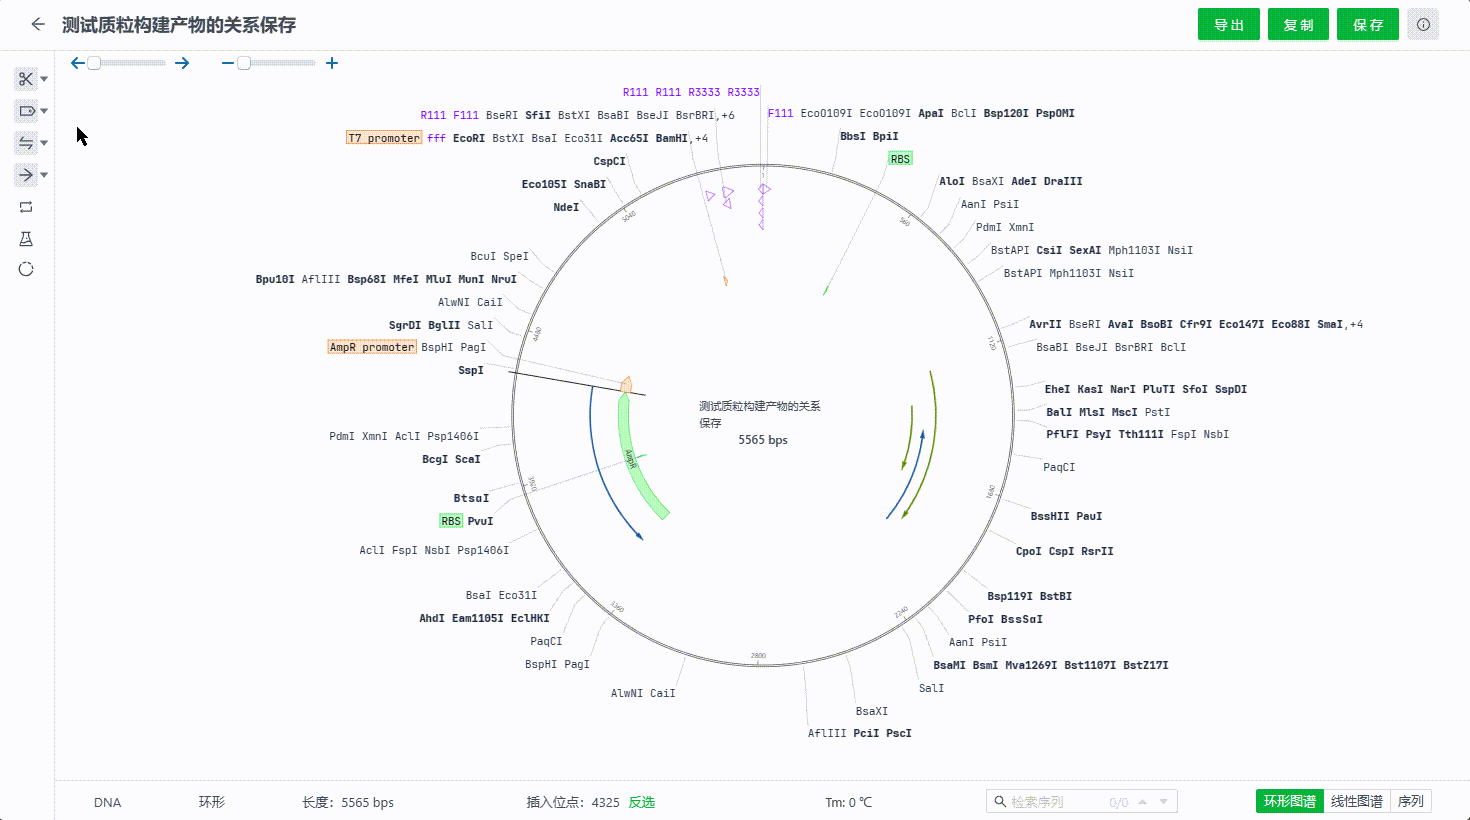Click the 反选 link in status bar
1470x820 pixels.
coord(641,802)
